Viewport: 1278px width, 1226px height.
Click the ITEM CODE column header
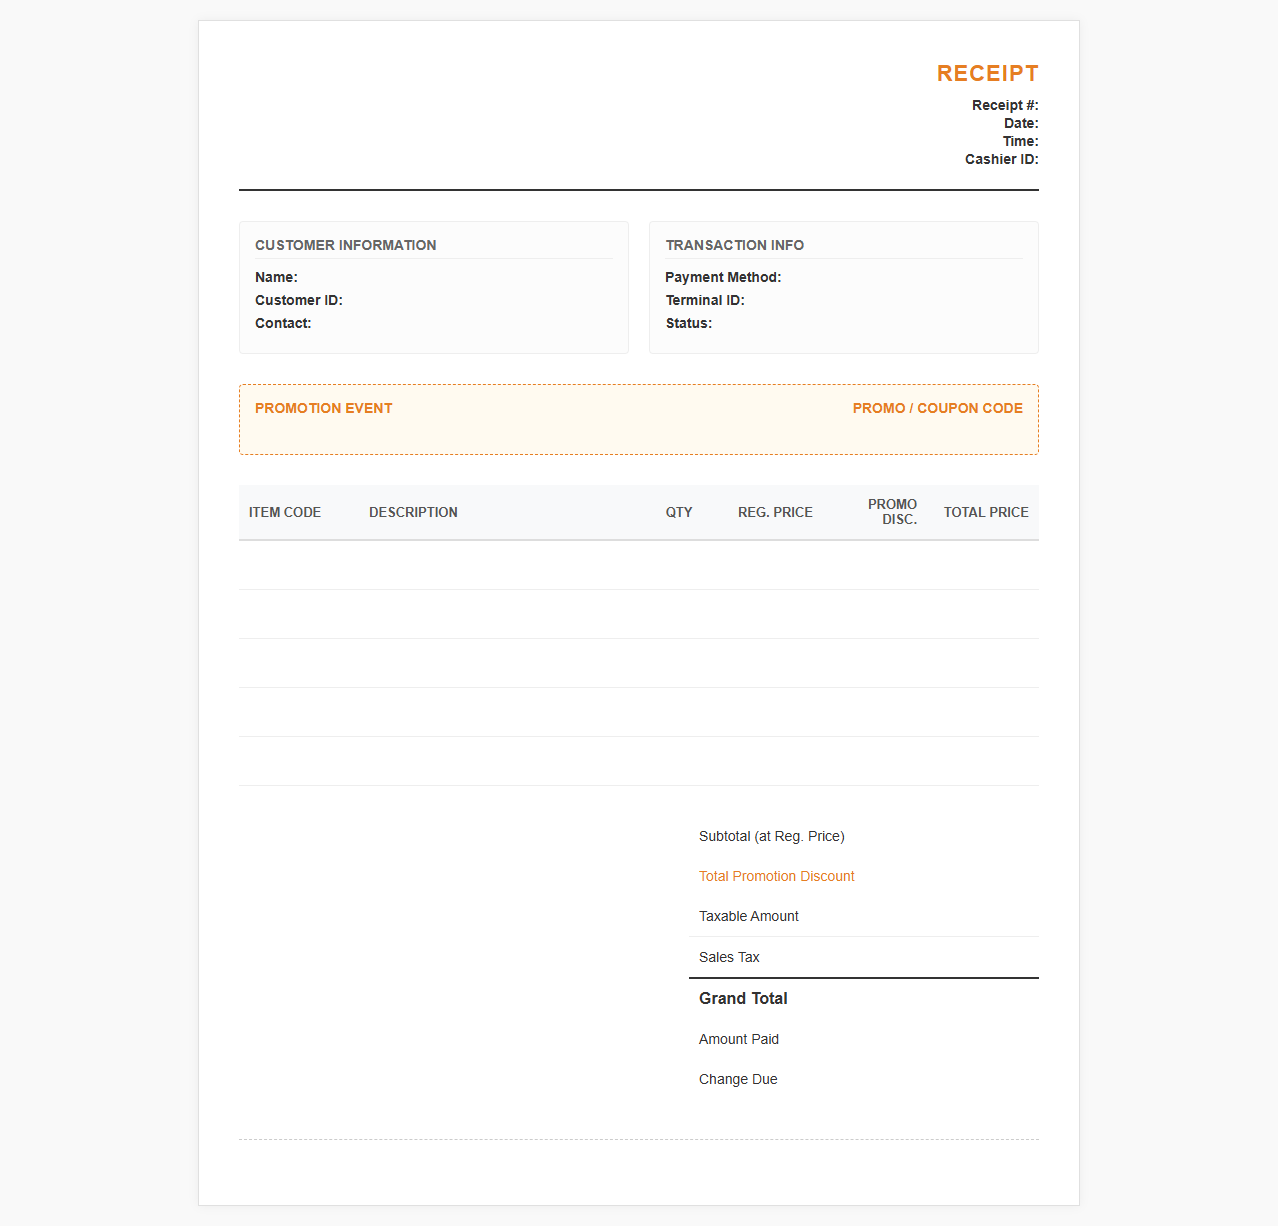click(x=285, y=512)
